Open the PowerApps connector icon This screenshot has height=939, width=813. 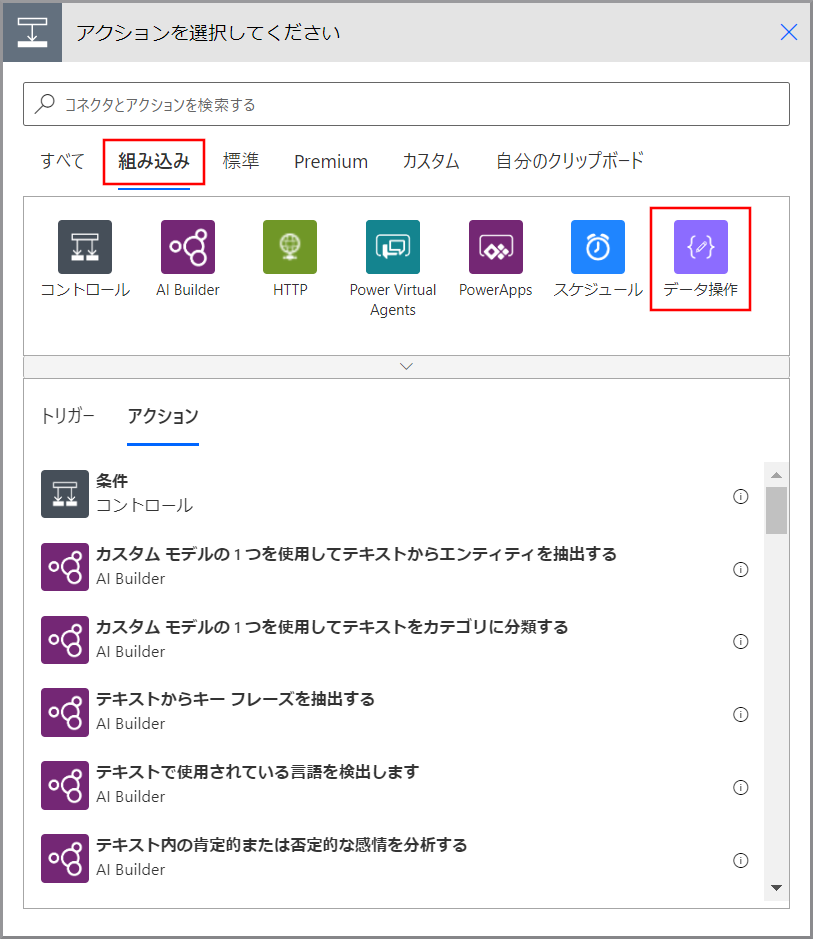click(x=496, y=247)
